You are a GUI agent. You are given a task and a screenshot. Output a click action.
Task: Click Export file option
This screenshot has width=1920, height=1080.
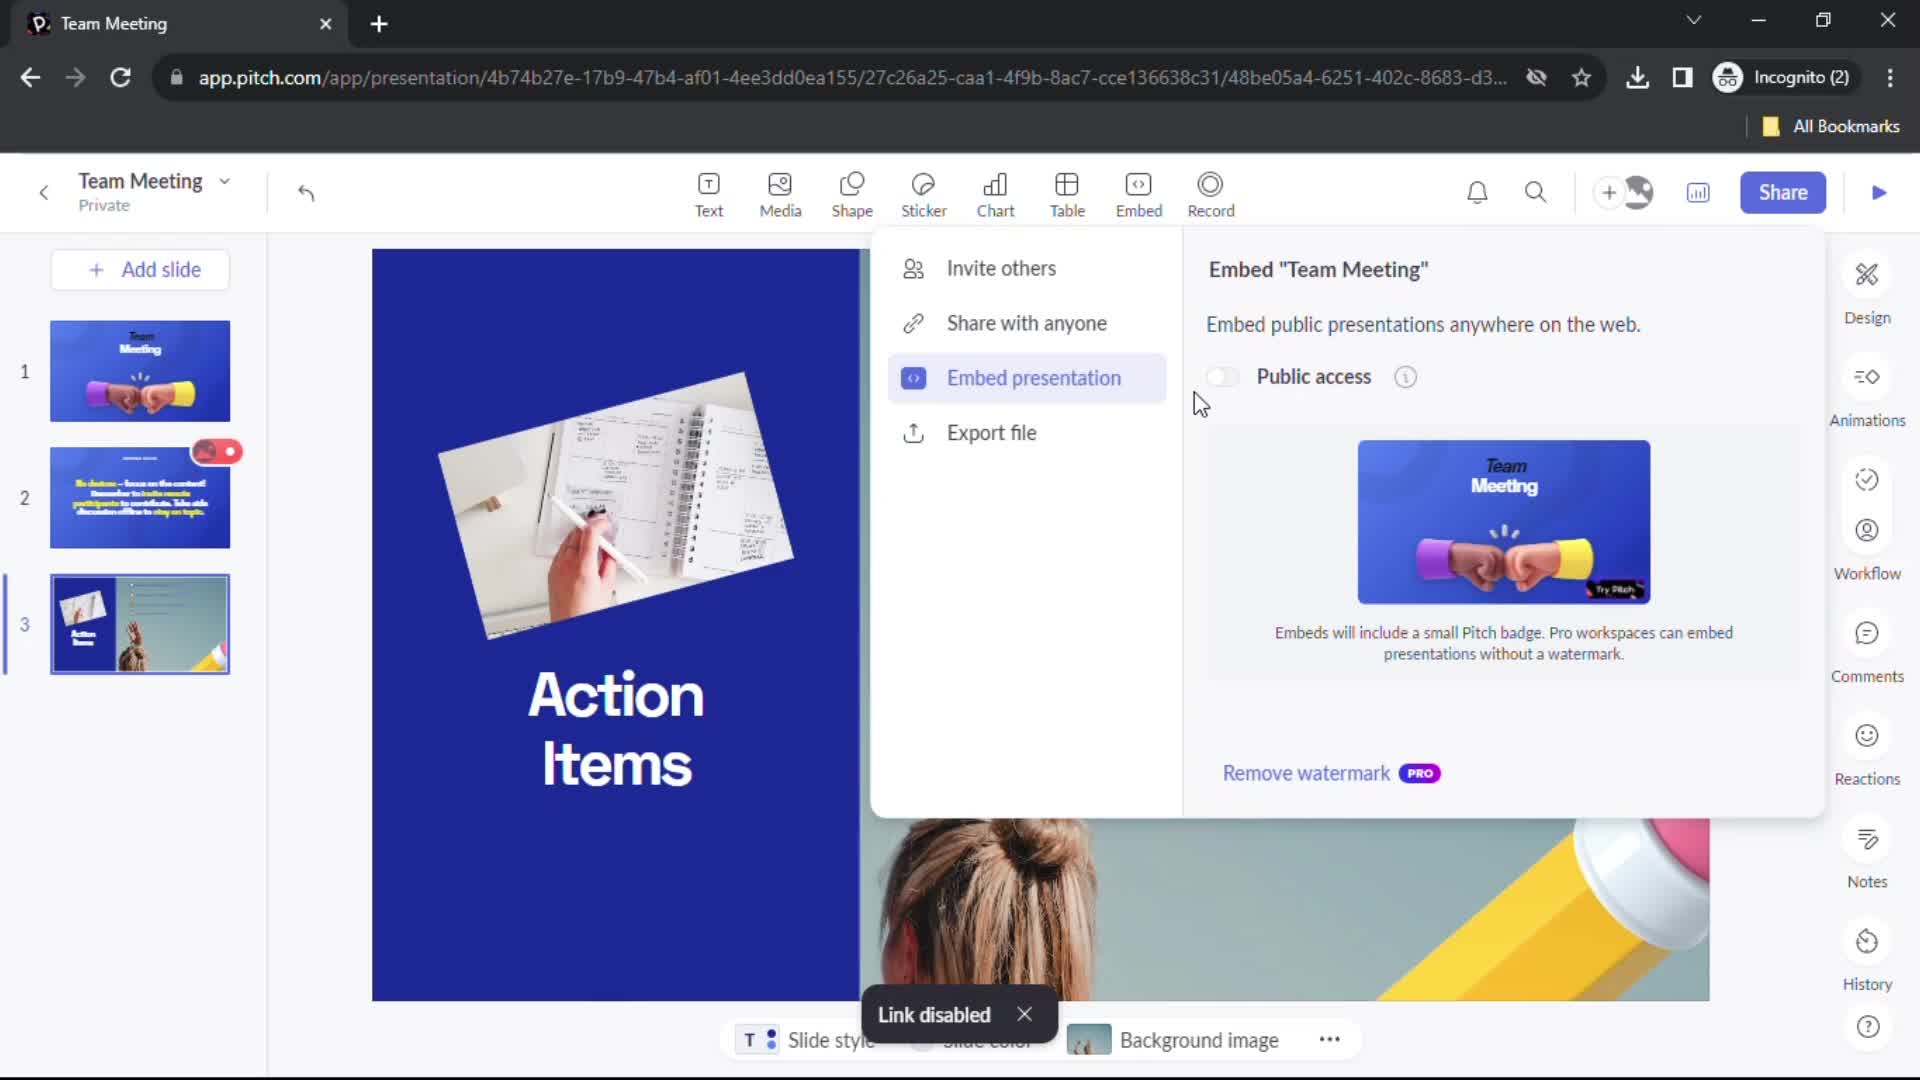pyautogui.click(x=992, y=433)
